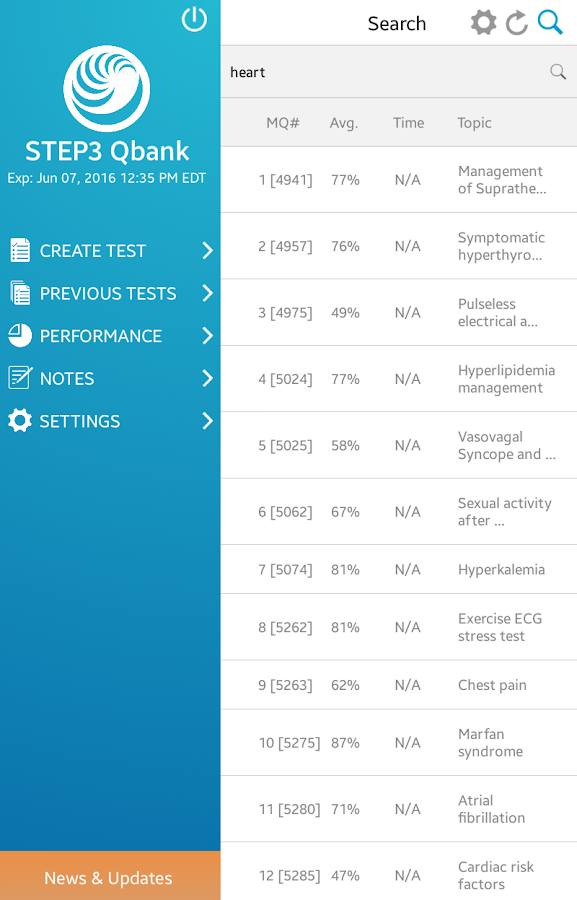Image resolution: width=577 pixels, height=900 pixels.
Task: Click the Performance pie chart icon
Action: coord(20,335)
